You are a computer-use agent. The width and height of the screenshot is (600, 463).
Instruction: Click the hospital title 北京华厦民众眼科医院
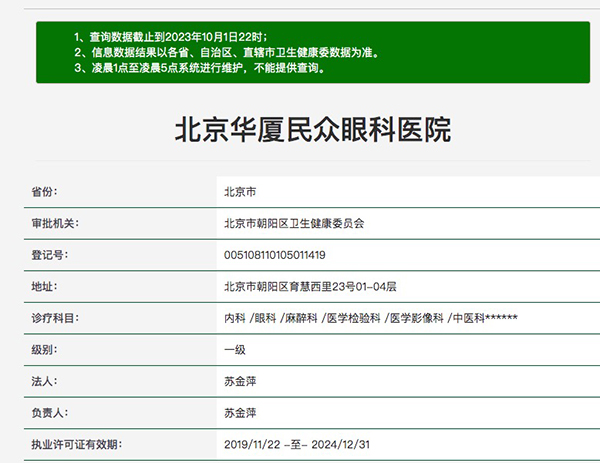pyautogui.click(x=313, y=130)
